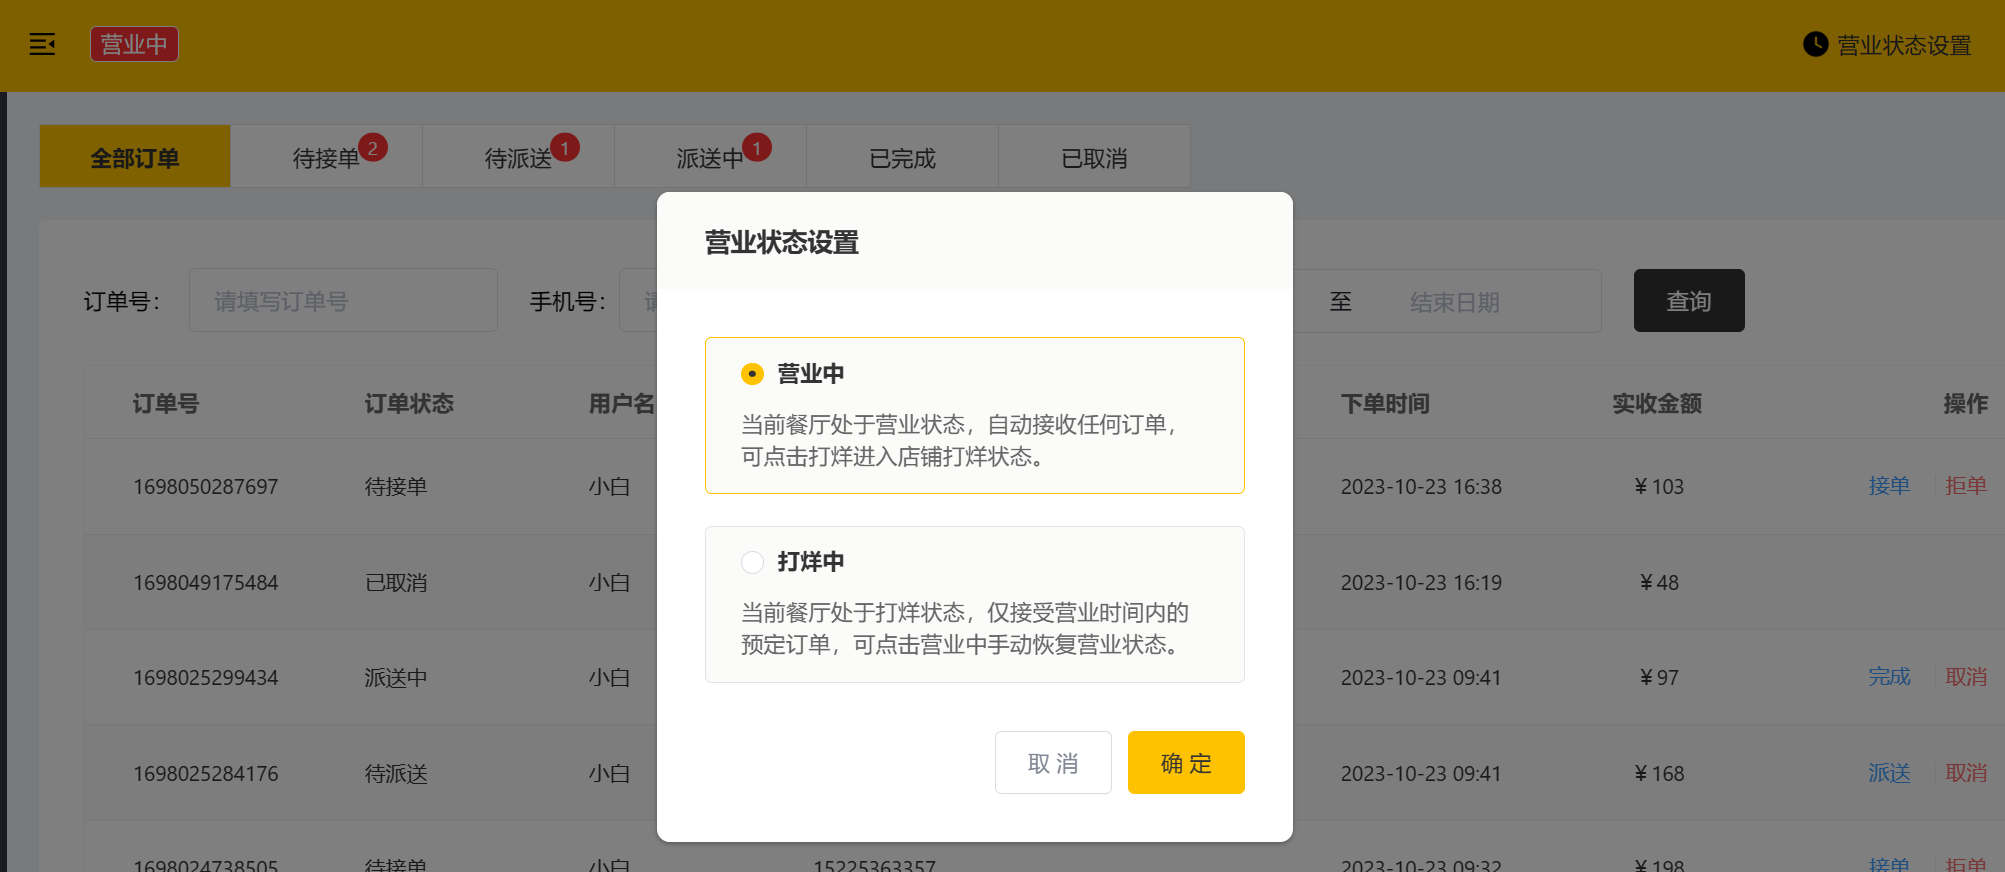Click 派送 for order 1698025284176

click(x=1889, y=773)
